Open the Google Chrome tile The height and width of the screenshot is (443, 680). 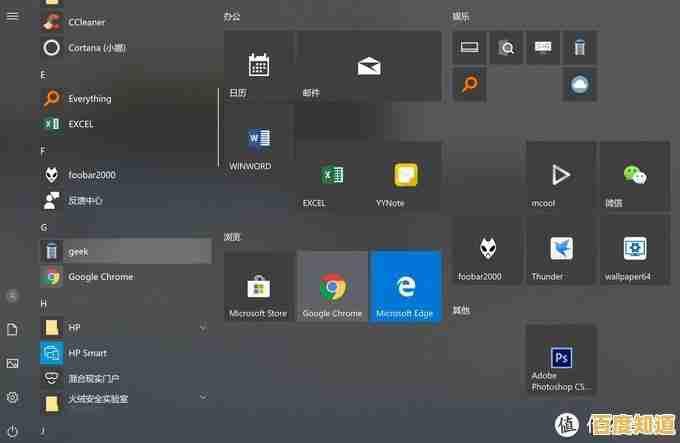332,286
